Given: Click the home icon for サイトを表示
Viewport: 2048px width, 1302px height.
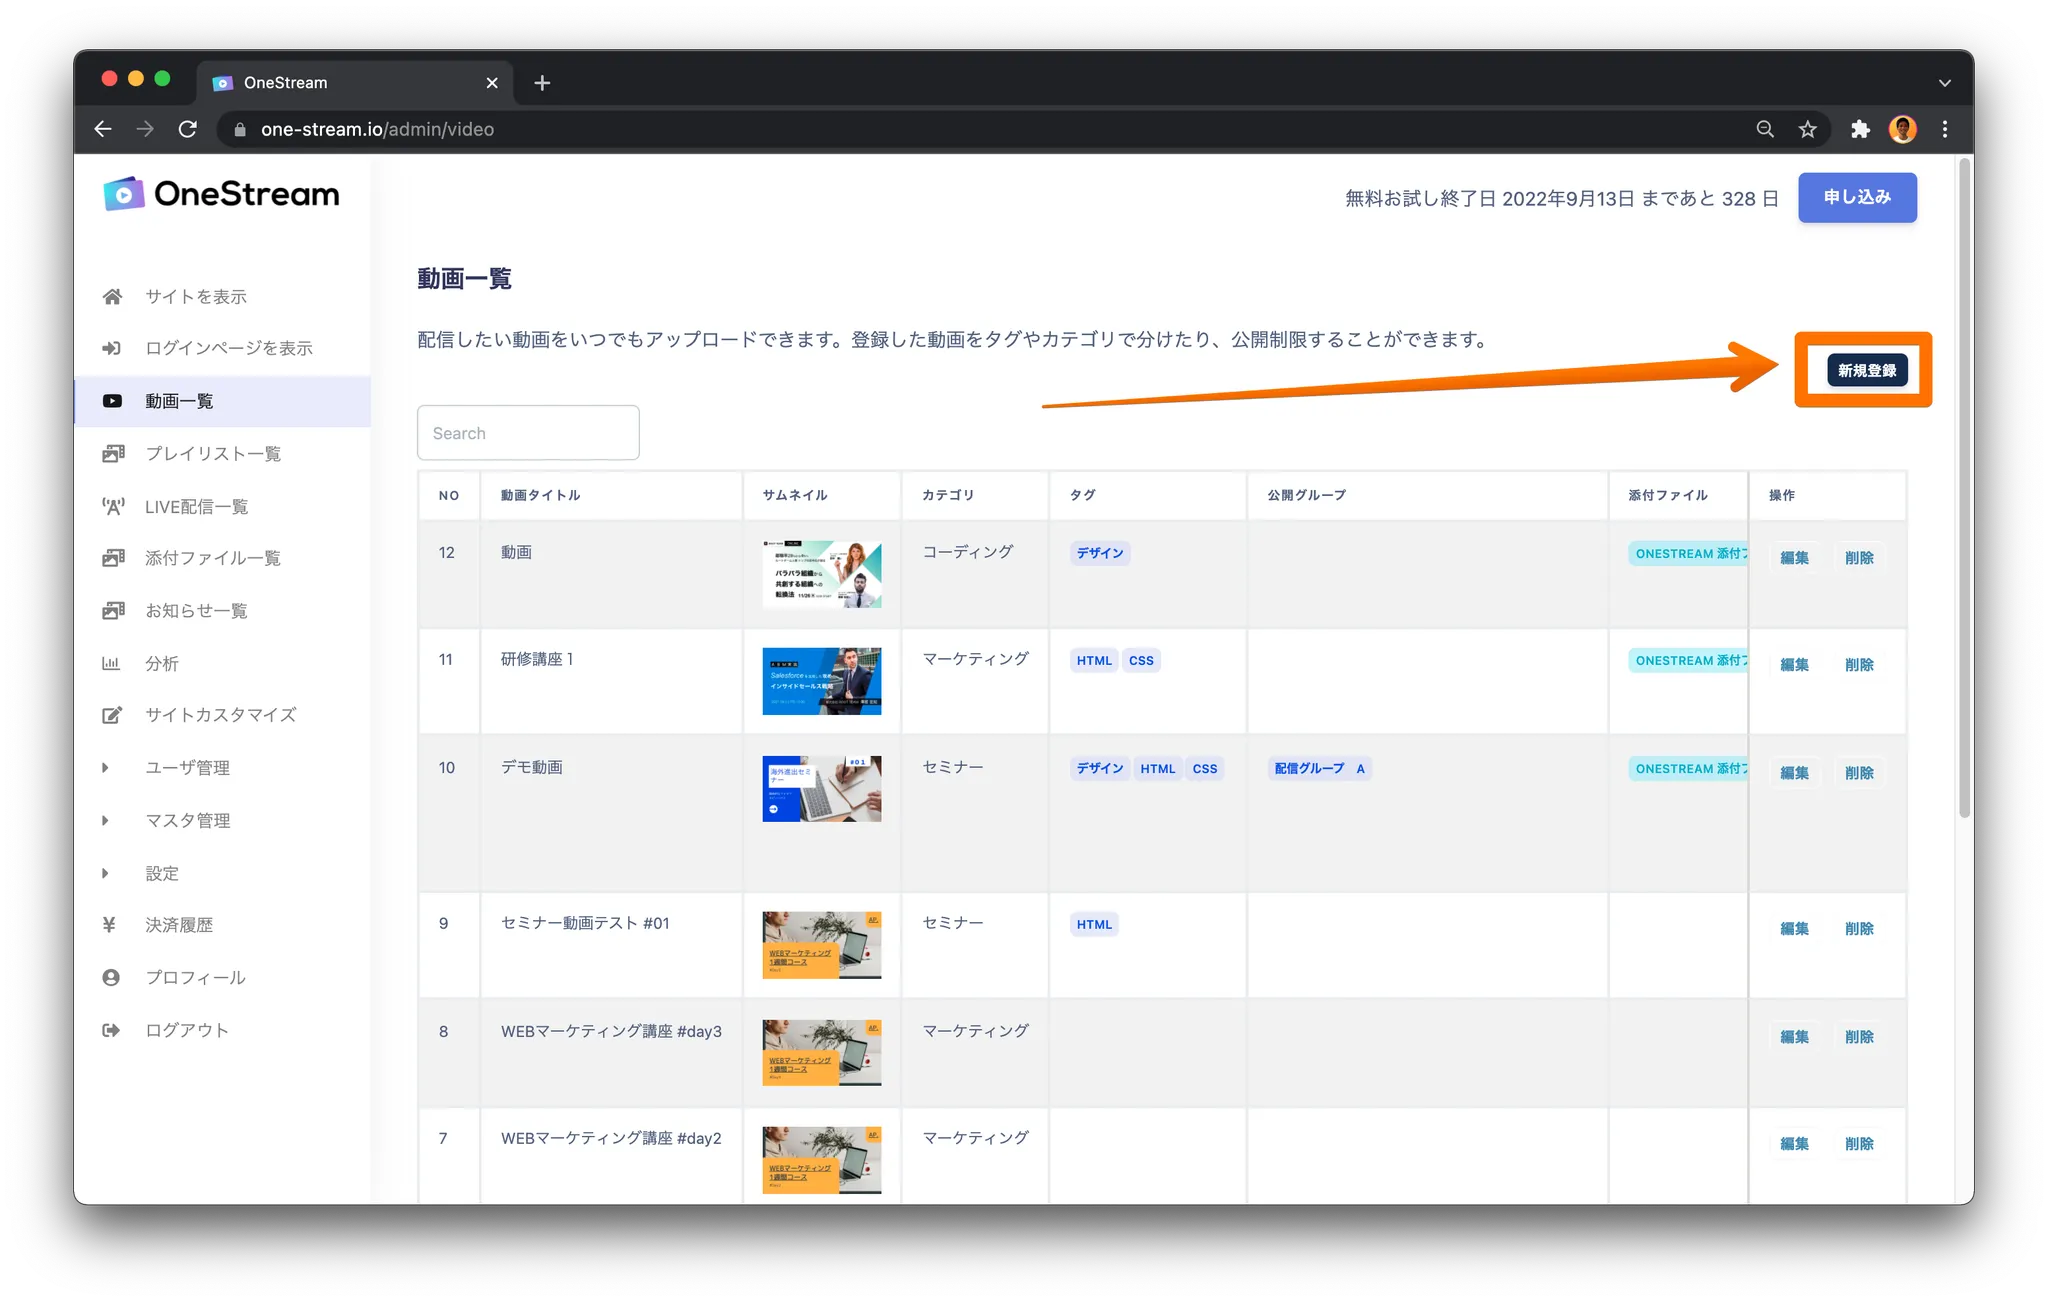Looking at the screenshot, I should click(x=112, y=296).
